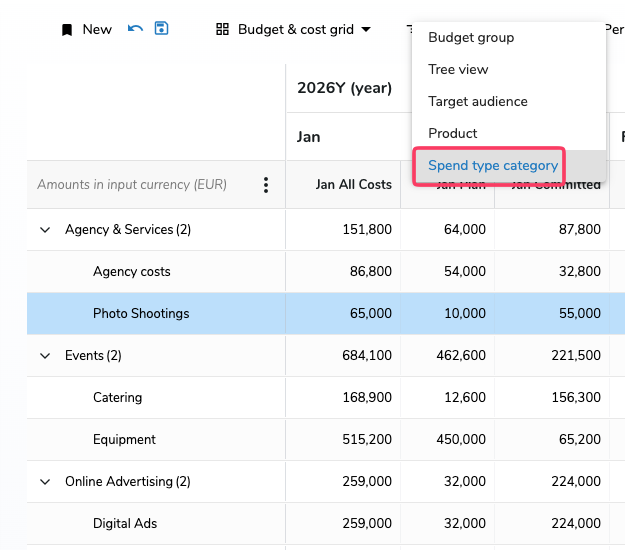Click the 2026Y (year) header
The image size is (625, 550).
[344, 88]
